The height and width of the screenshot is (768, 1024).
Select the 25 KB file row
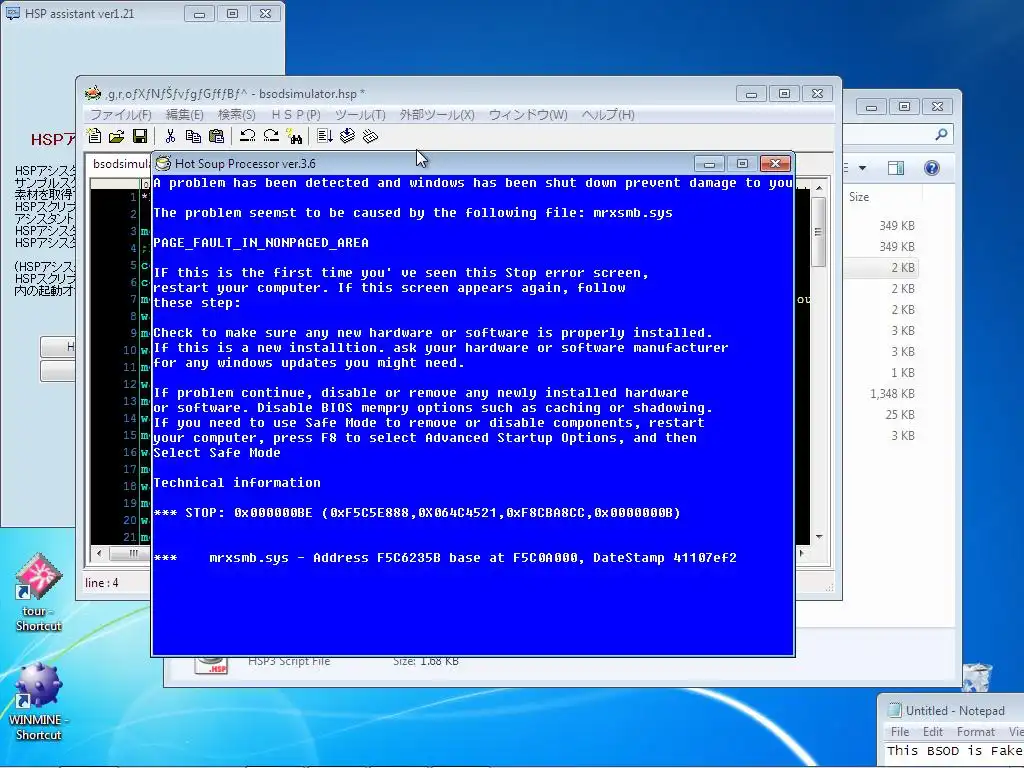(x=882, y=415)
